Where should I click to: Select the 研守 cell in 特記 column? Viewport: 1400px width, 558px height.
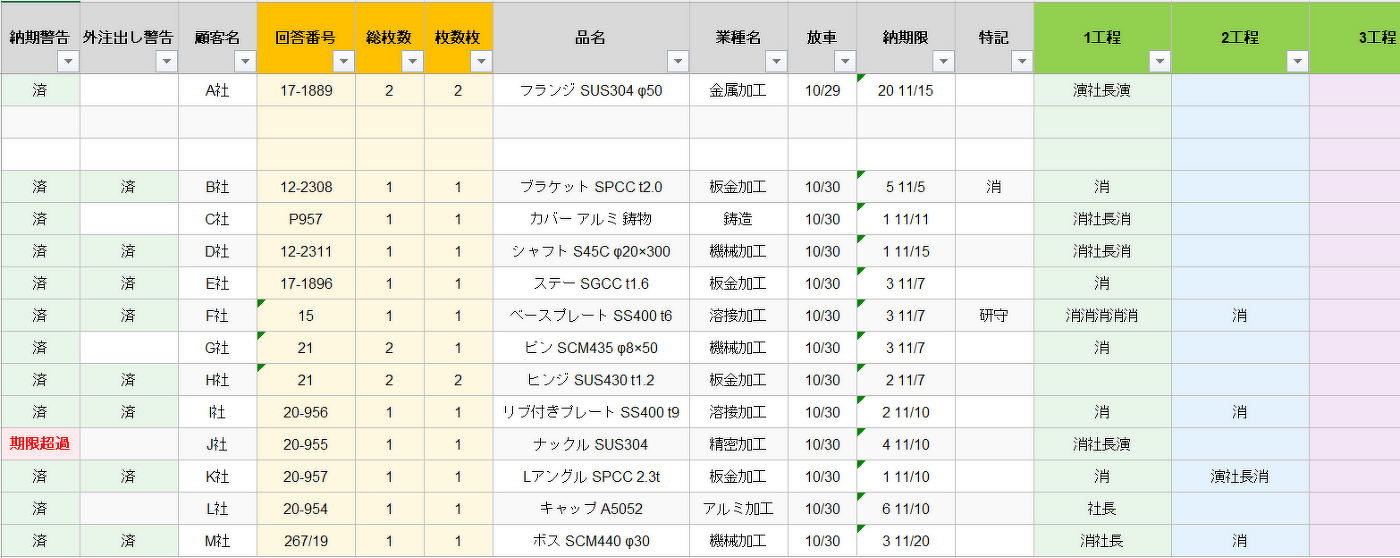coord(993,316)
